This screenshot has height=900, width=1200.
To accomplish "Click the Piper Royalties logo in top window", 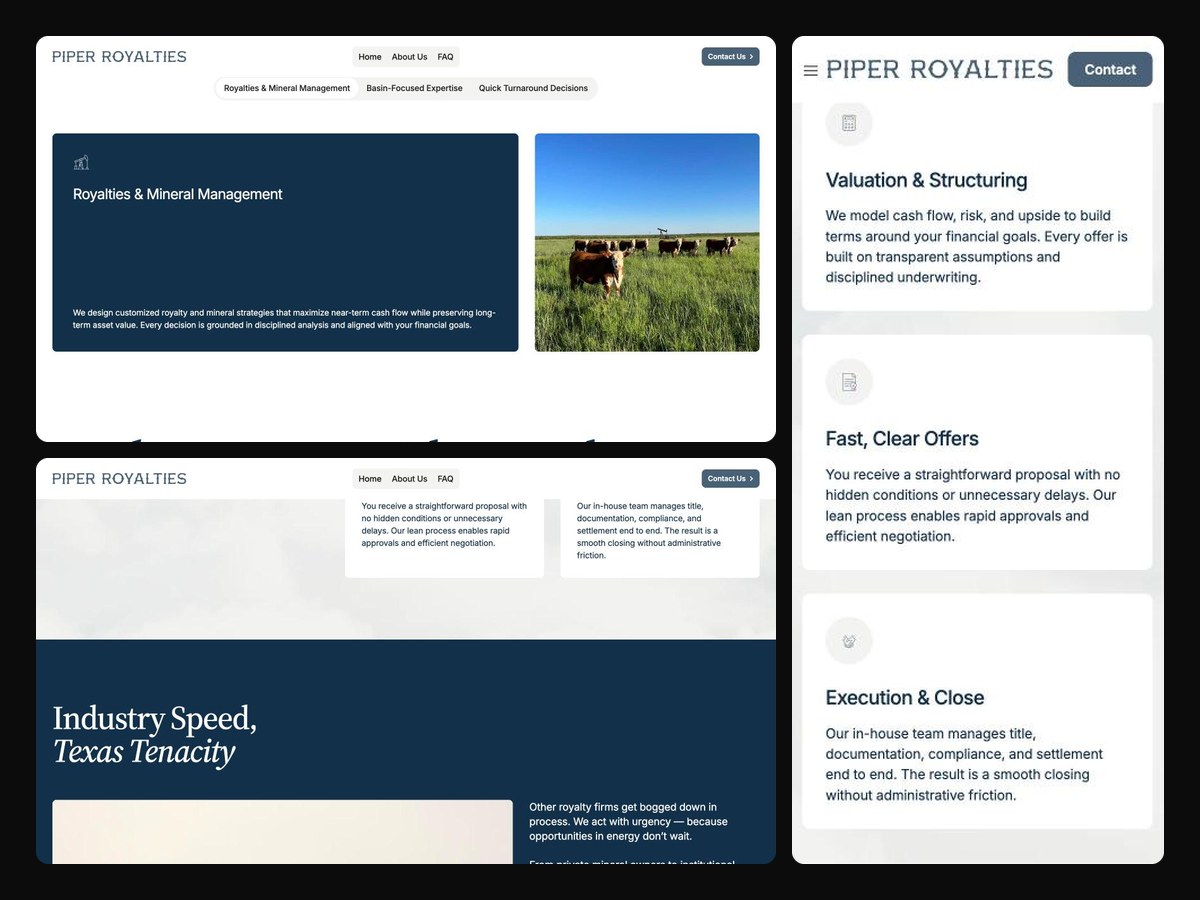I will point(119,57).
